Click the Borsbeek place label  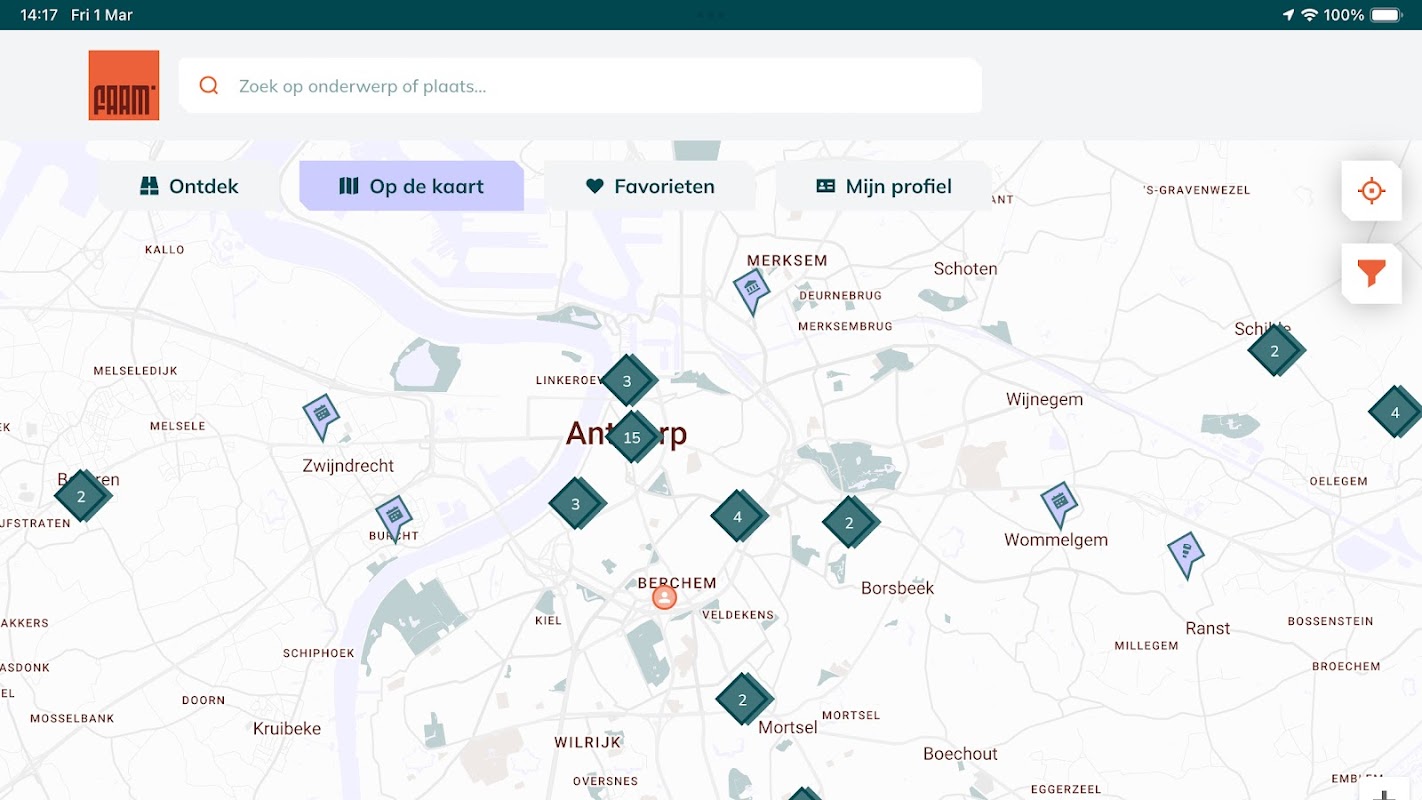coord(898,588)
